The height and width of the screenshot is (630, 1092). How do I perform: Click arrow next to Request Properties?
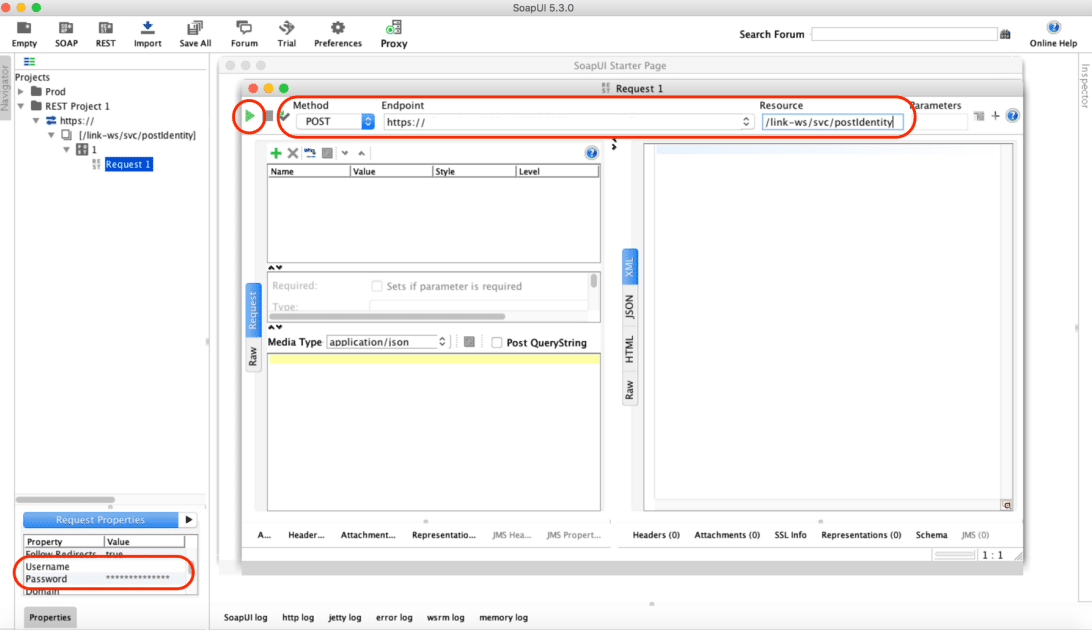pyautogui.click(x=188, y=520)
